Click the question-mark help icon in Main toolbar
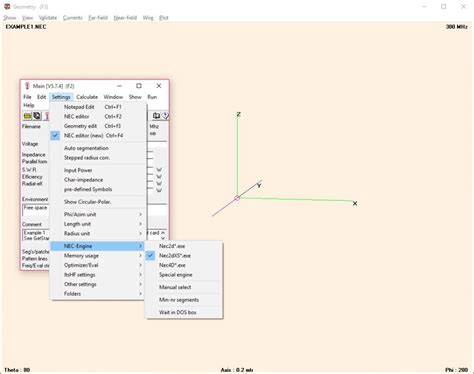This screenshot has height=374, width=474. [165, 116]
